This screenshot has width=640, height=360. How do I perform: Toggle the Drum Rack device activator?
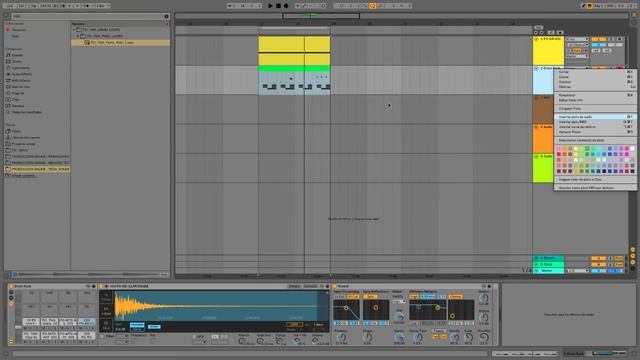click(x=11, y=287)
